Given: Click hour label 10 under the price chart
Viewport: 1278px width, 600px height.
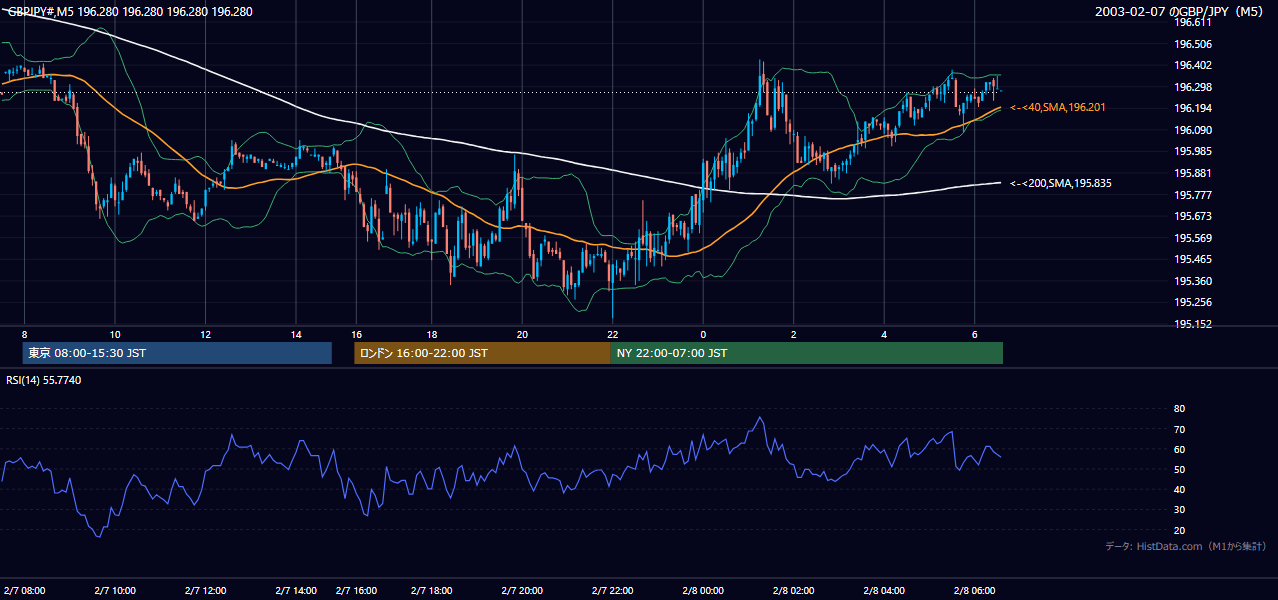Looking at the screenshot, I should pyautogui.click(x=115, y=334).
